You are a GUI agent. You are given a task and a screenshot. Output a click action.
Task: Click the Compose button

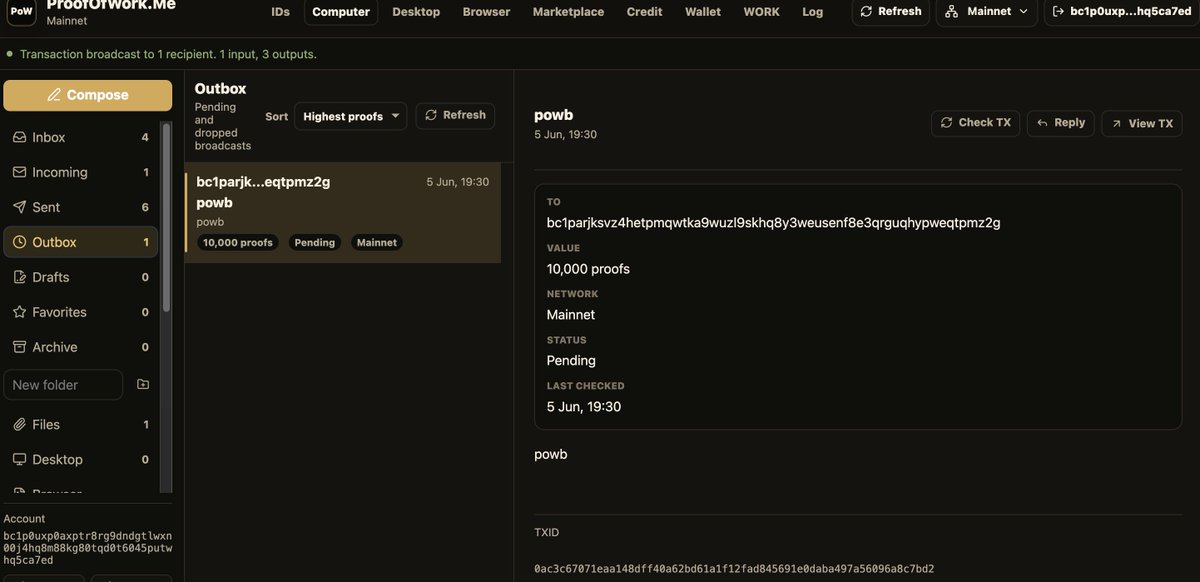pos(87,95)
